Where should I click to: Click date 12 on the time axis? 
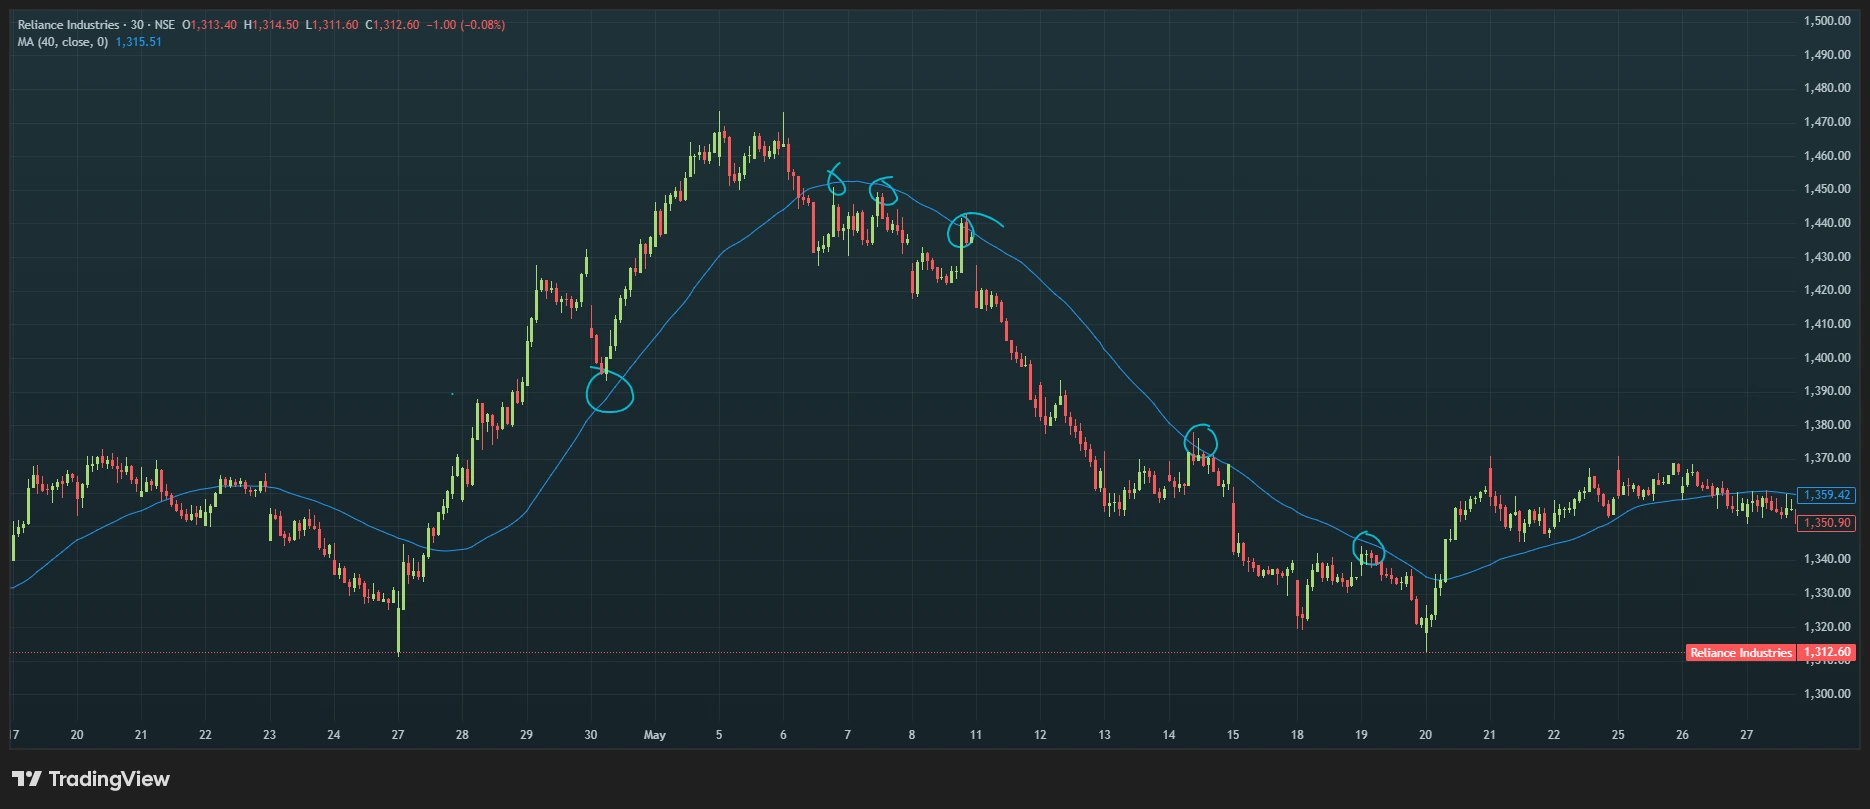(x=1040, y=735)
